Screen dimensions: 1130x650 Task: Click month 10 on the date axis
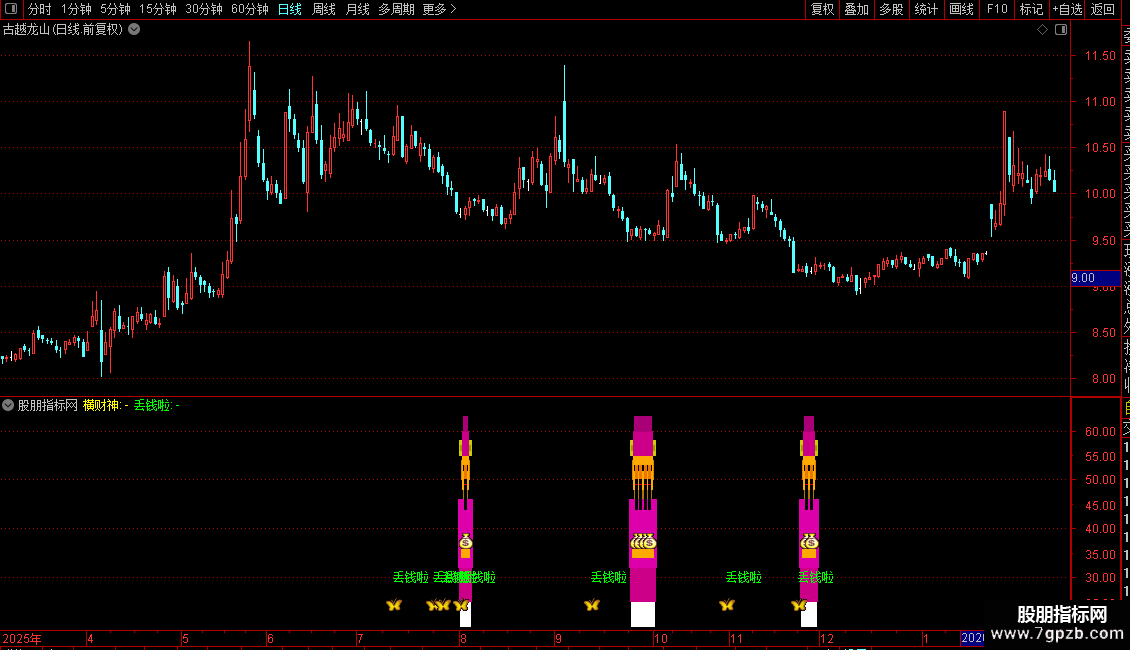tap(661, 638)
